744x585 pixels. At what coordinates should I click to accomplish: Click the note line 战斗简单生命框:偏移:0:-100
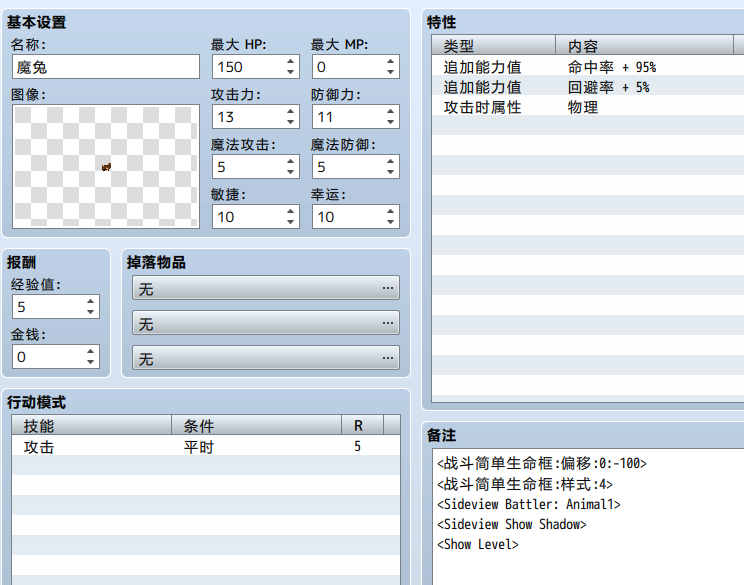point(542,463)
